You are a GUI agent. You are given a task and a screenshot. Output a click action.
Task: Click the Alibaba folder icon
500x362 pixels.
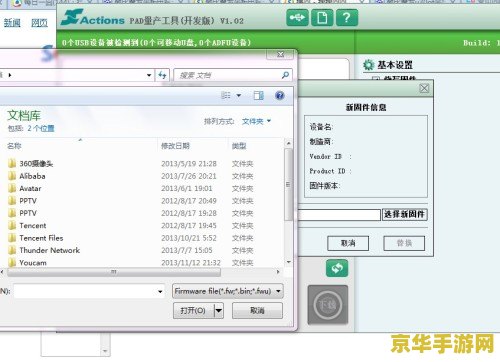(12, 176)
